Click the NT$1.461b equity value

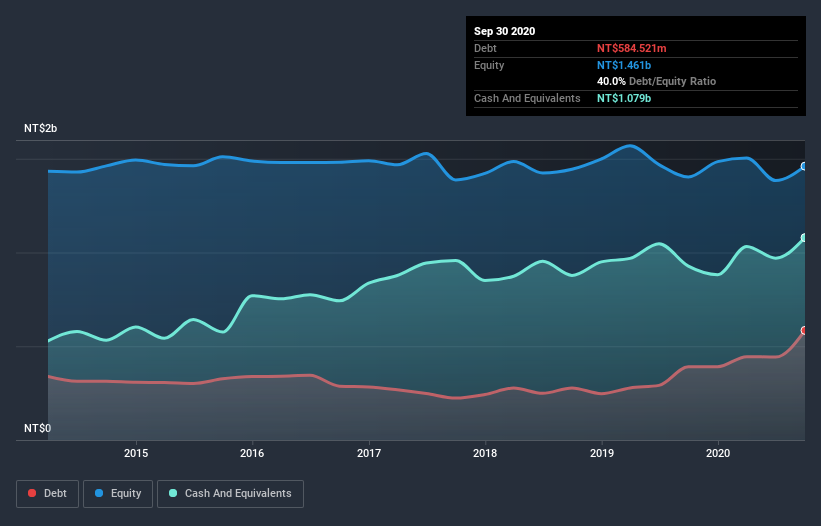pyautogui.click(x=624, y=65)
